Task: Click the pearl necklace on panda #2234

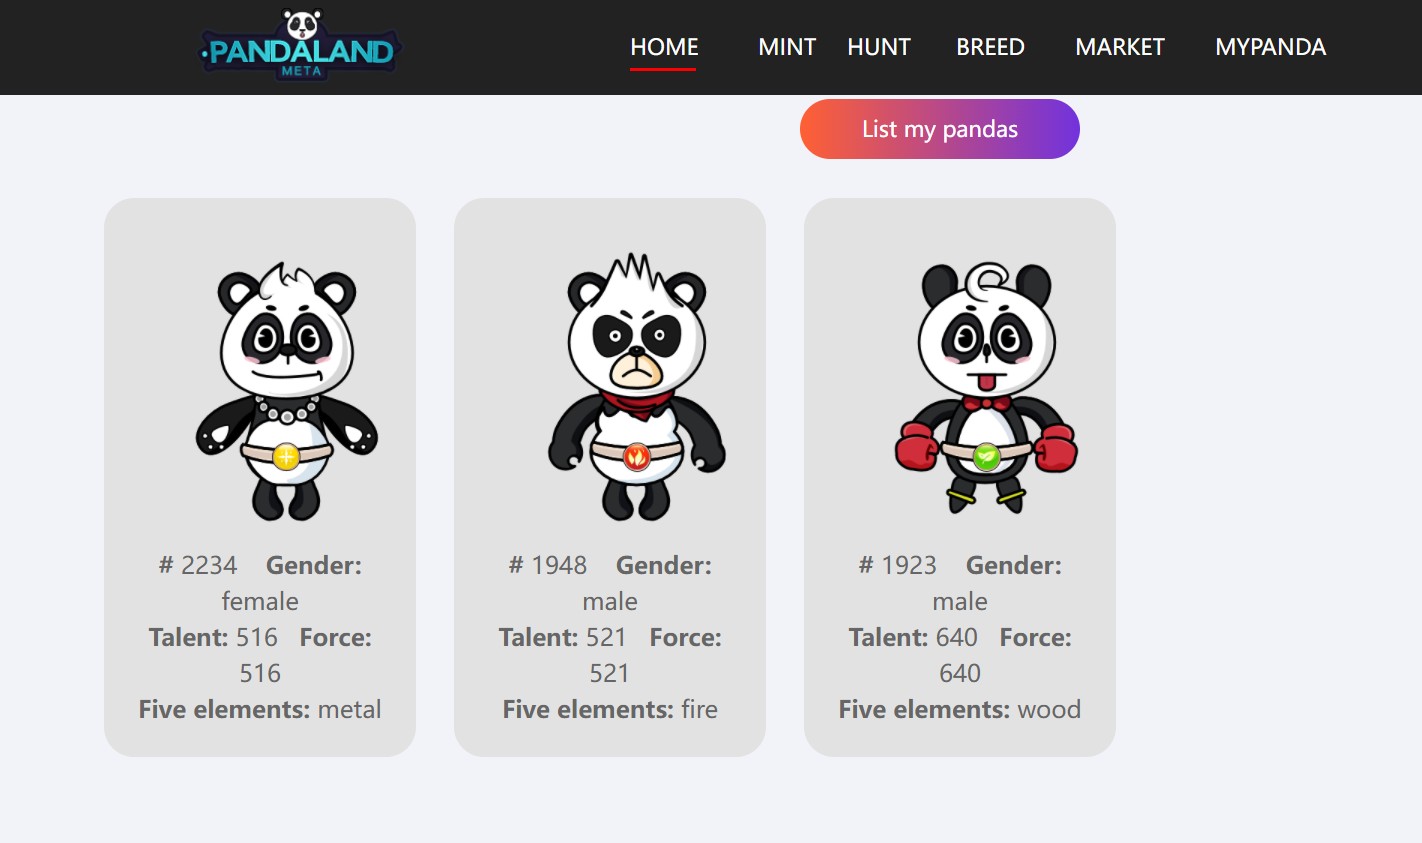Action: coord(287,410)
